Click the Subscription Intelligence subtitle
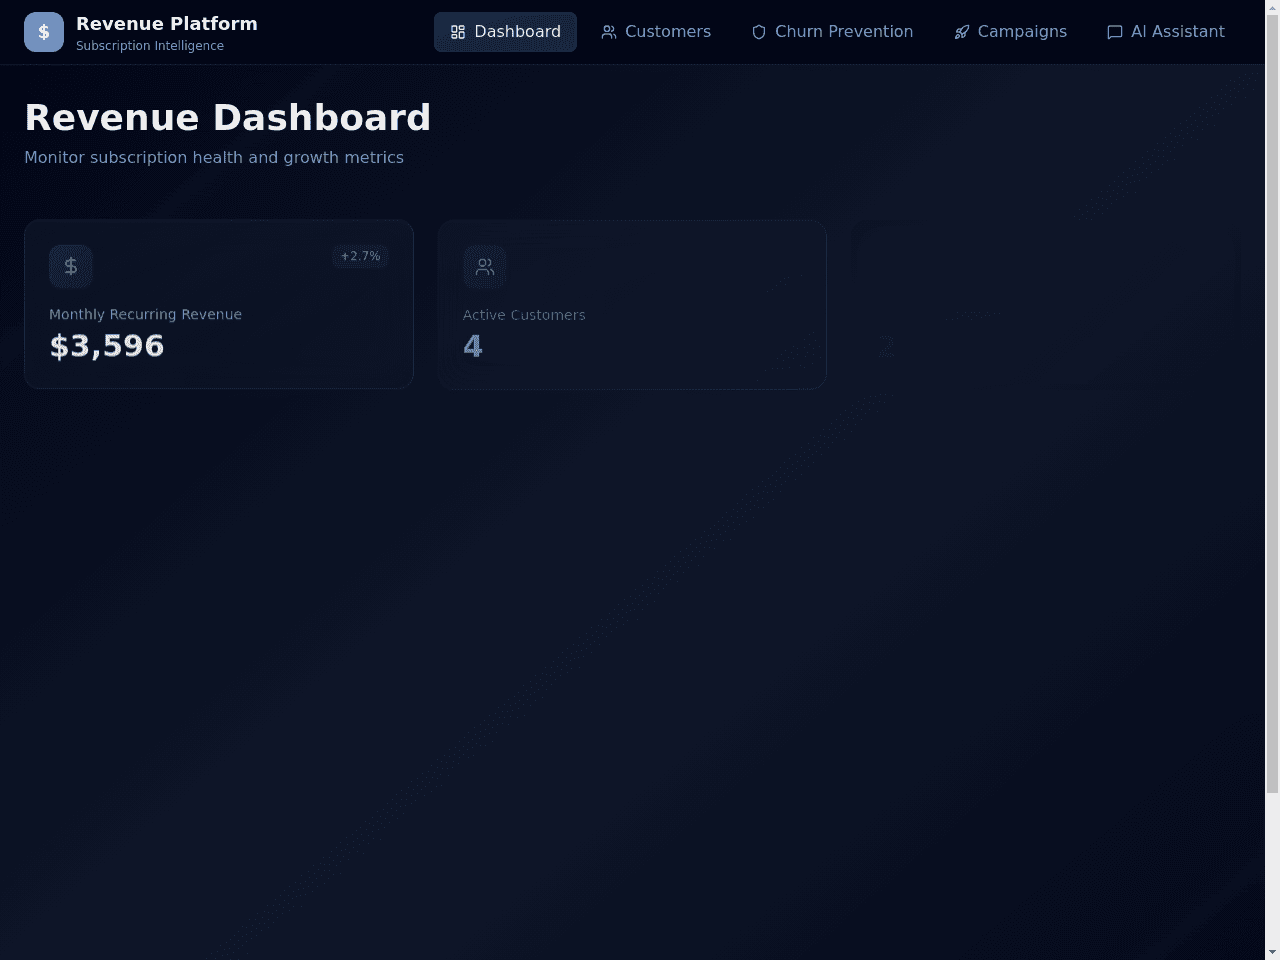 tap(150, 46)
